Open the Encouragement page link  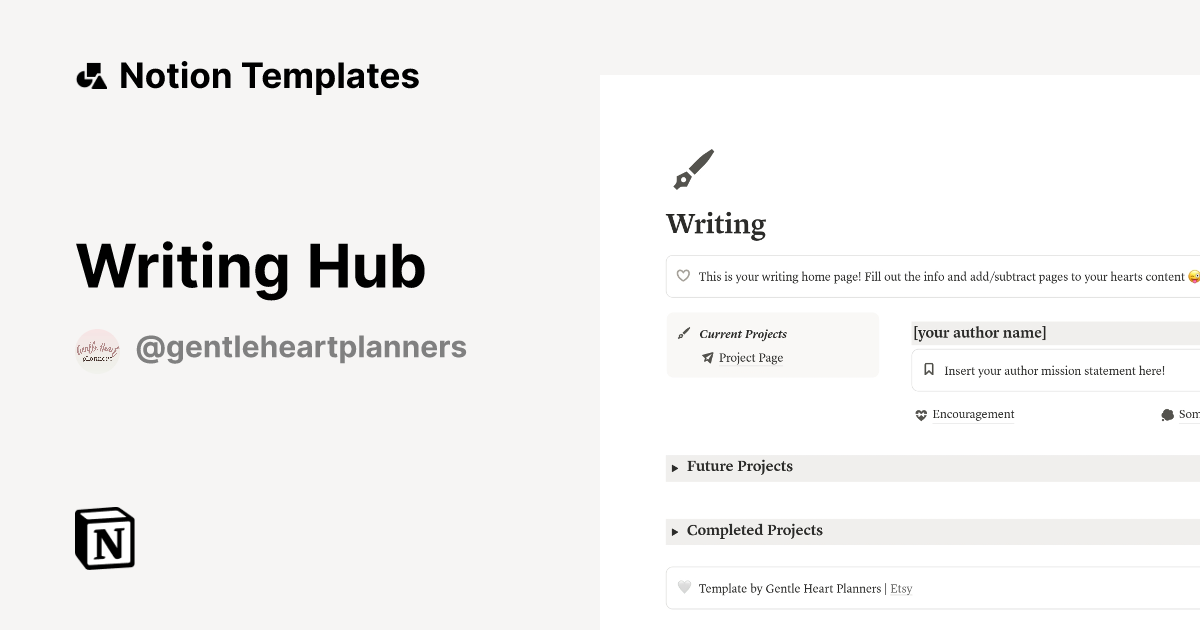972,414
